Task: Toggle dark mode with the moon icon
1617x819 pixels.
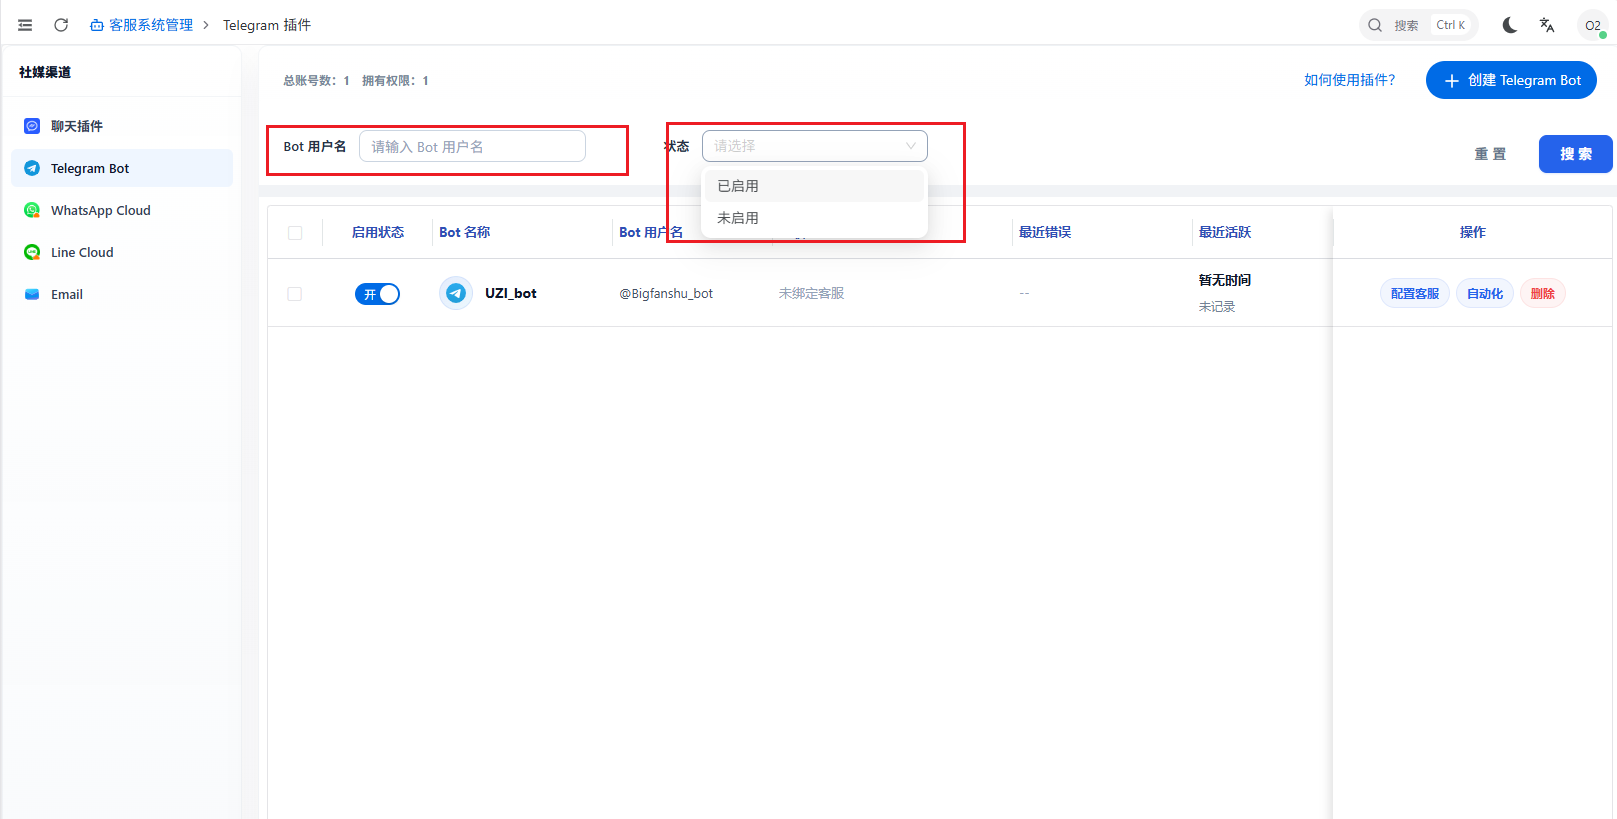Action: coord(1510,25)
